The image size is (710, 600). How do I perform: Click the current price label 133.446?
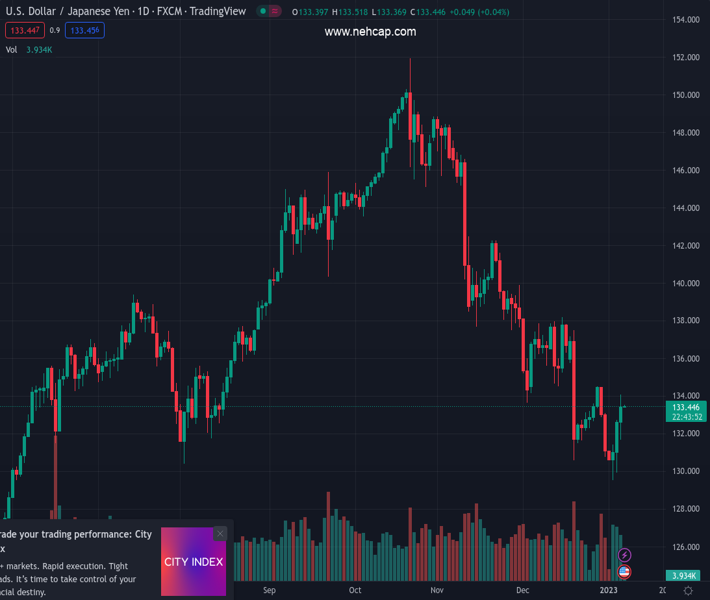[x=686, y=408]
